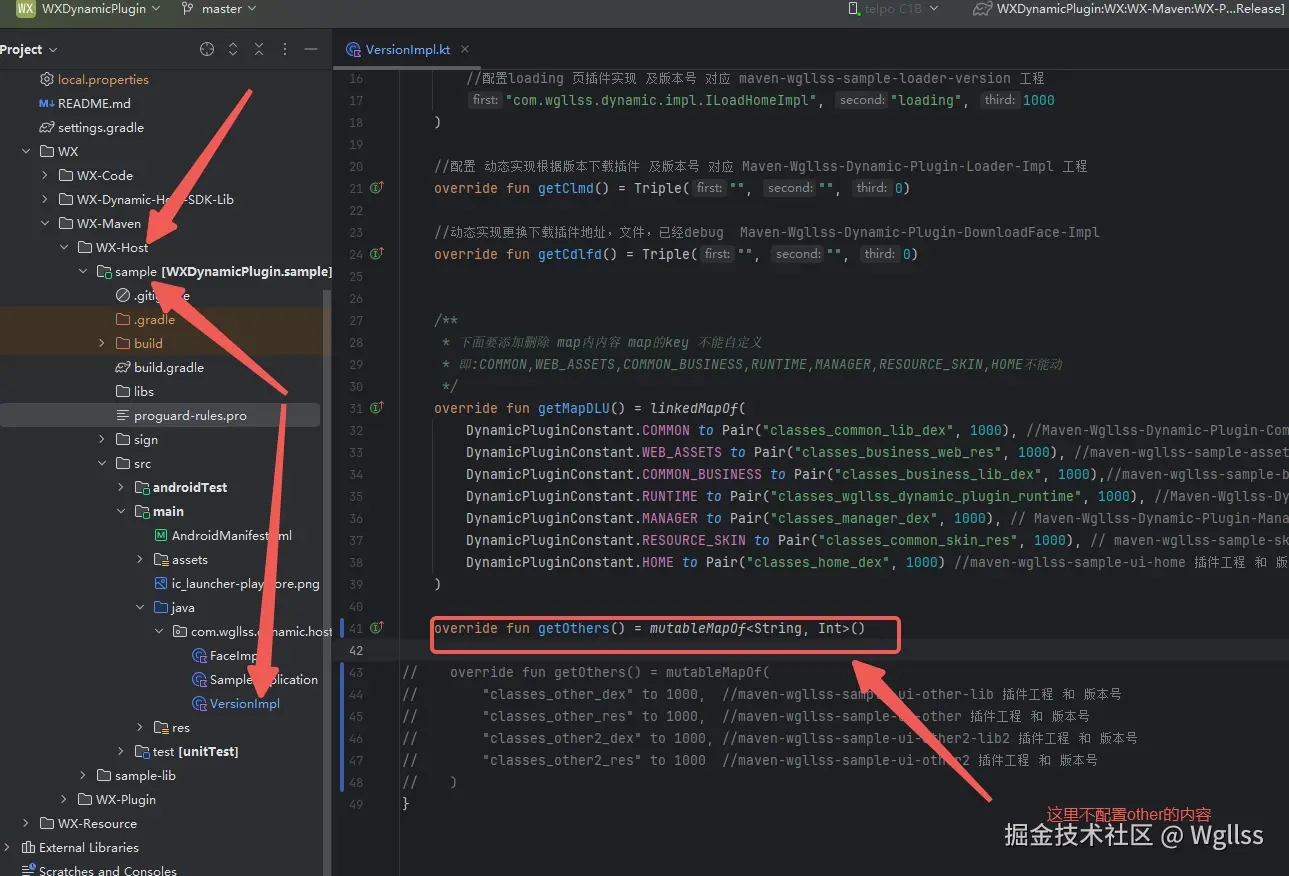Image resolution: width=1289 pixels, height=876 pixels.
Task: Collapse the main folder
Action: point(121,511)
